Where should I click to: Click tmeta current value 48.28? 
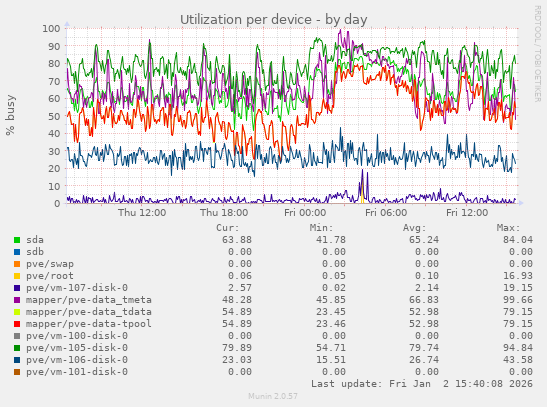click(237, 300)
